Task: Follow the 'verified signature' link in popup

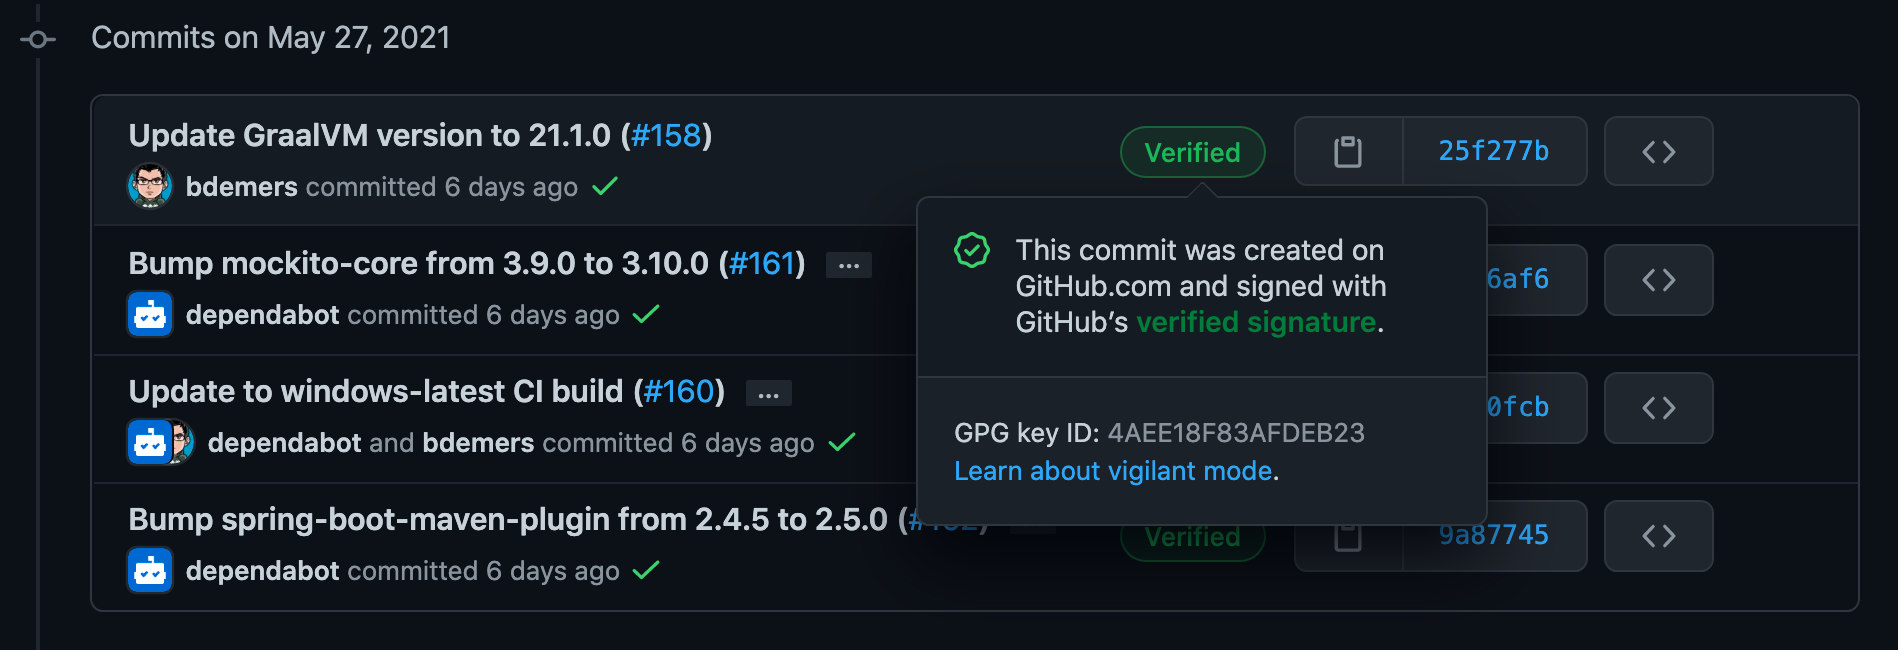Action: tap(1256, 322)
